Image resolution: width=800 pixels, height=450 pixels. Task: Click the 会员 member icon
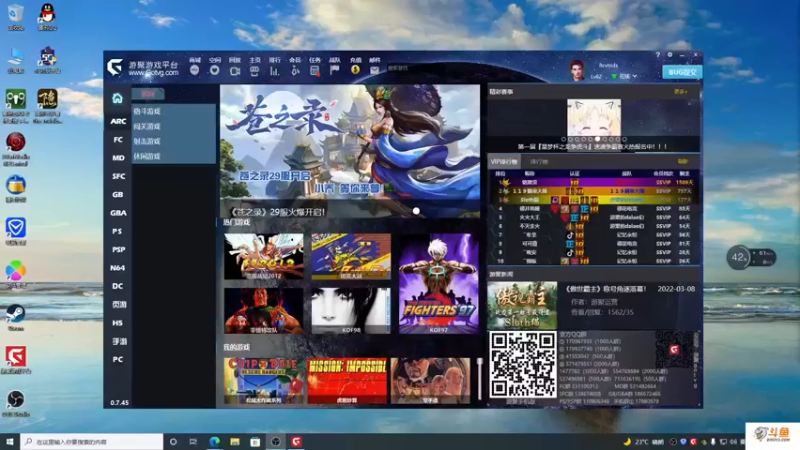pyautogui.click(x=295, y=71)
